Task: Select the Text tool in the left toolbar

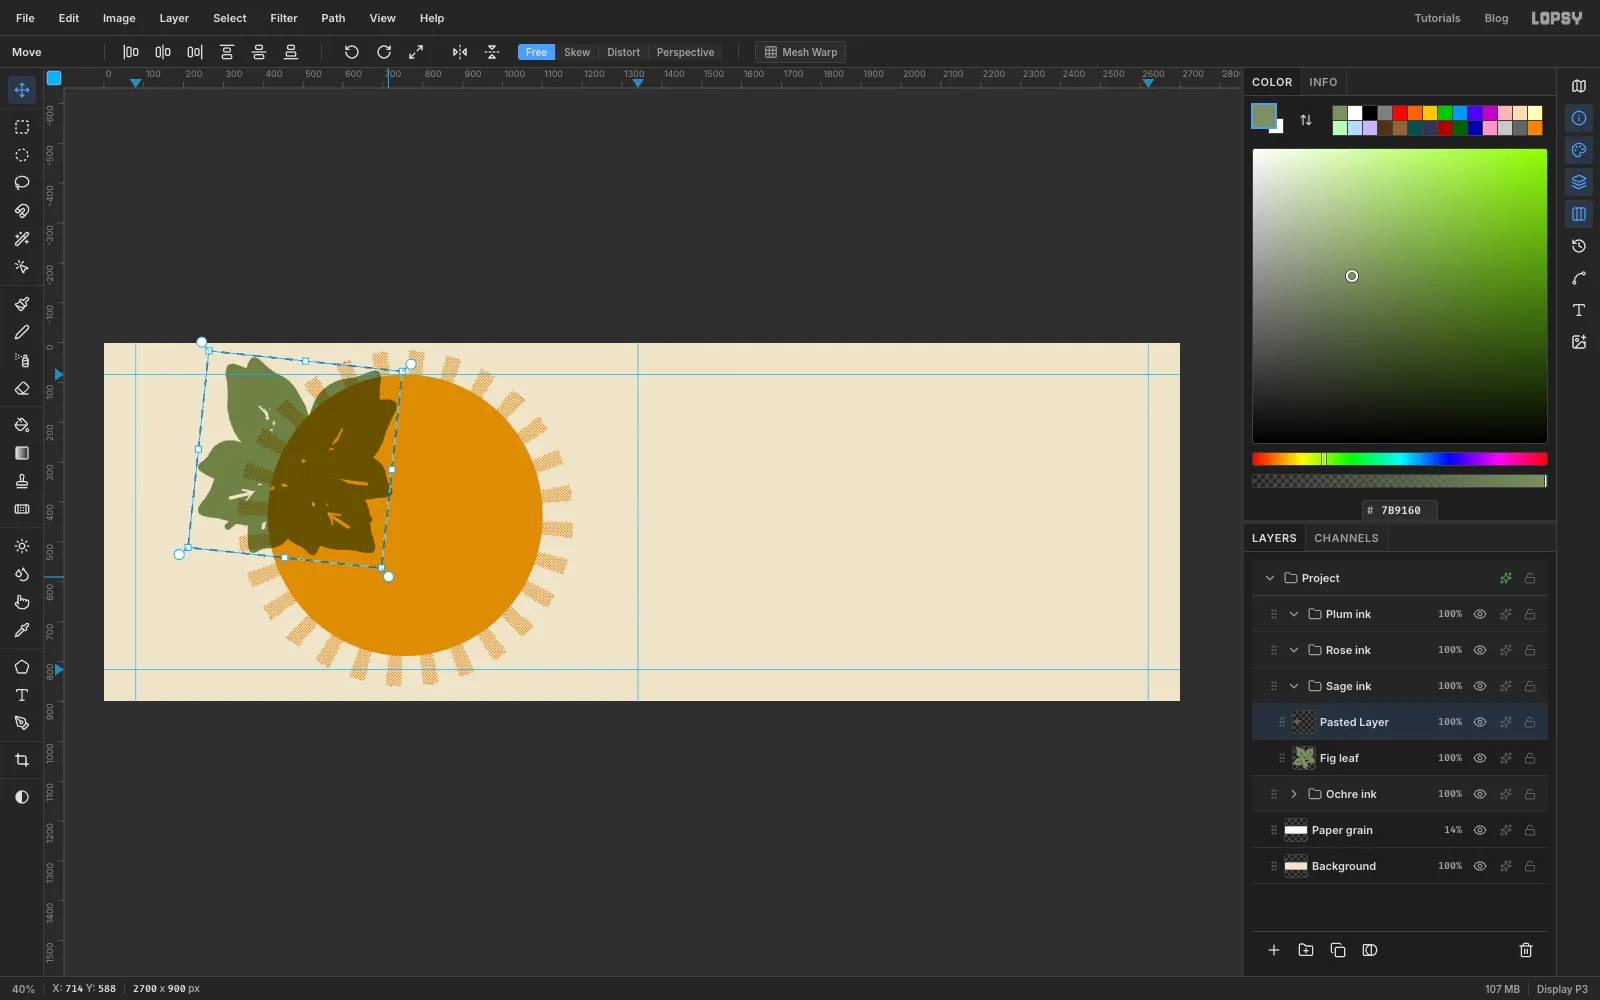Action: [x=22, y=695]
